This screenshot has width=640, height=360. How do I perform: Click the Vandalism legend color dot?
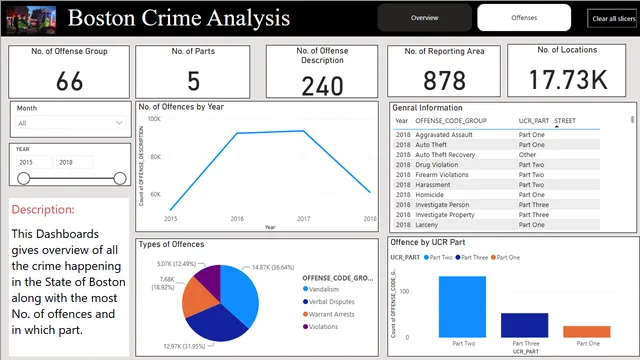point(305,289)
